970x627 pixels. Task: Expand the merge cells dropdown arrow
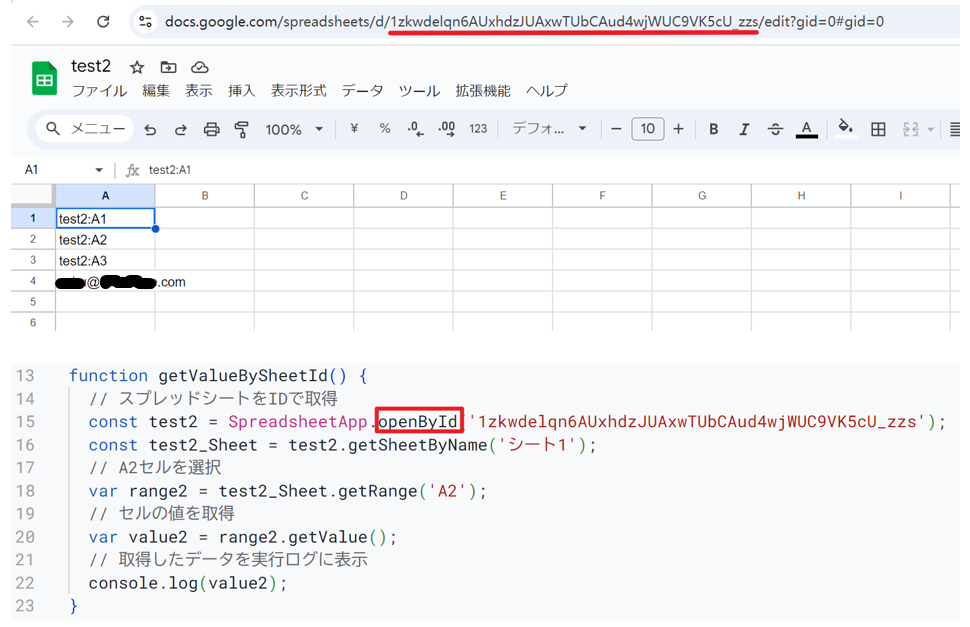pyautogui.click(x=930, y=129)
